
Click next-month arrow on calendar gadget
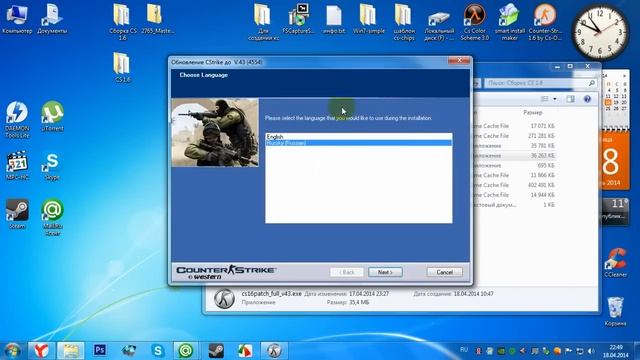[624, 76]
